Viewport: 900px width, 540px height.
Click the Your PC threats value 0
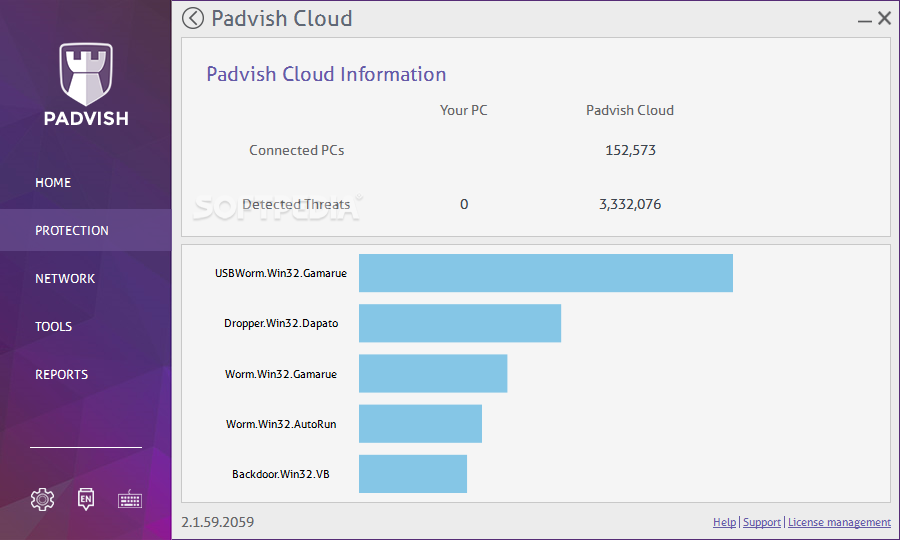pyautogui.click(x=464, y=204)
